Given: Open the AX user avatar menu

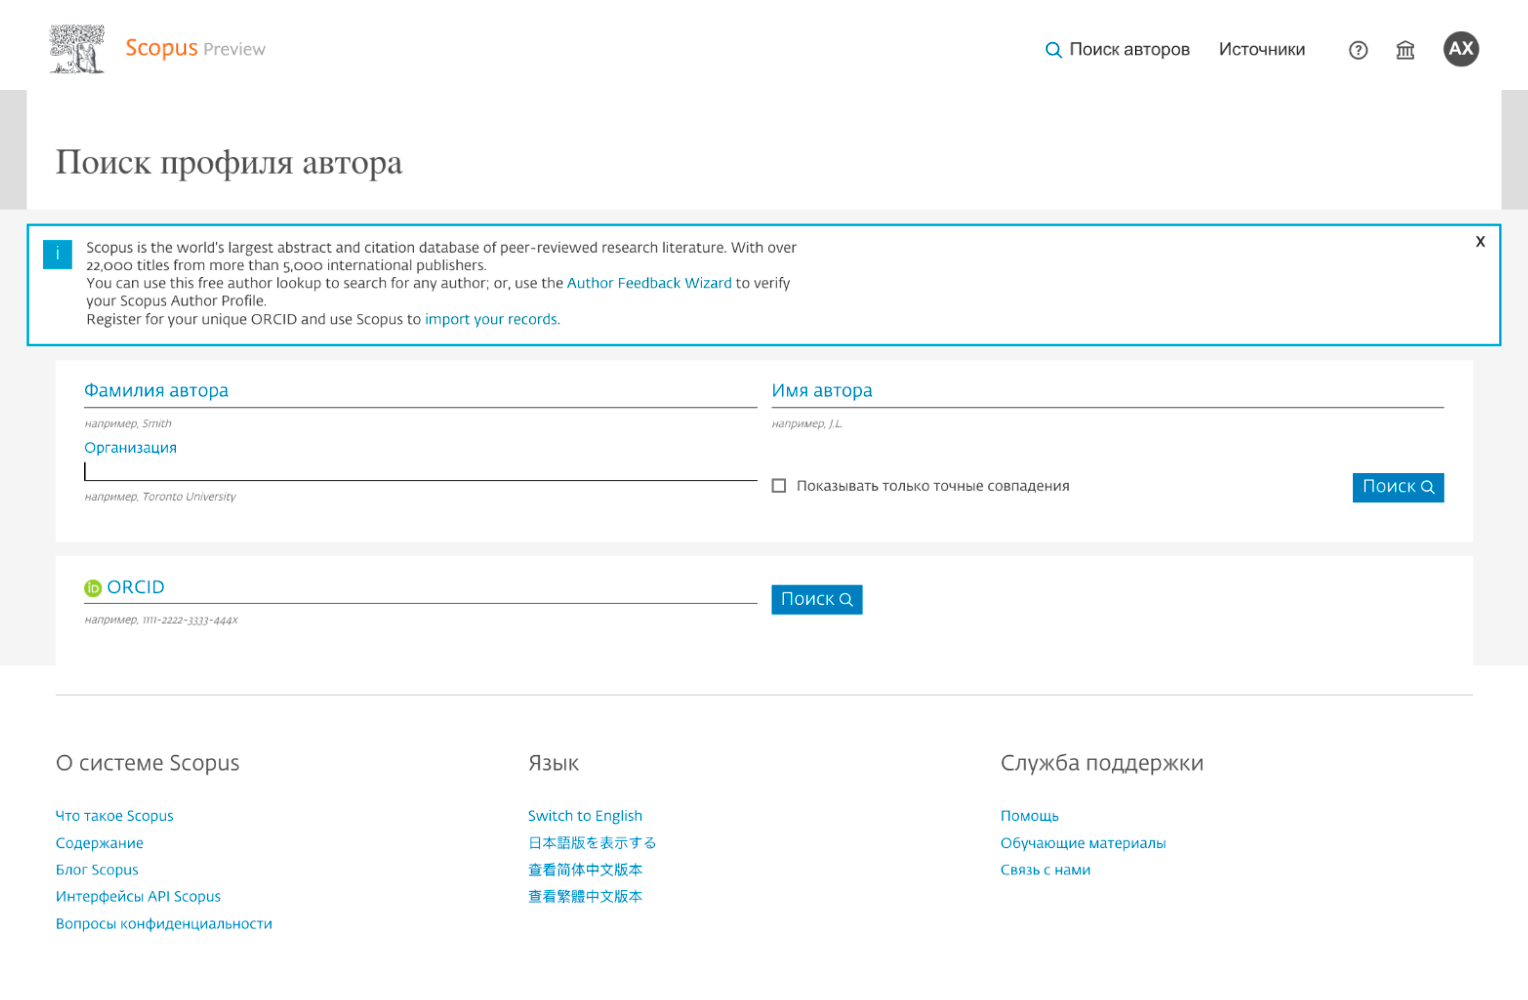Looking at the screenshot, I should tap(1461, 49).
